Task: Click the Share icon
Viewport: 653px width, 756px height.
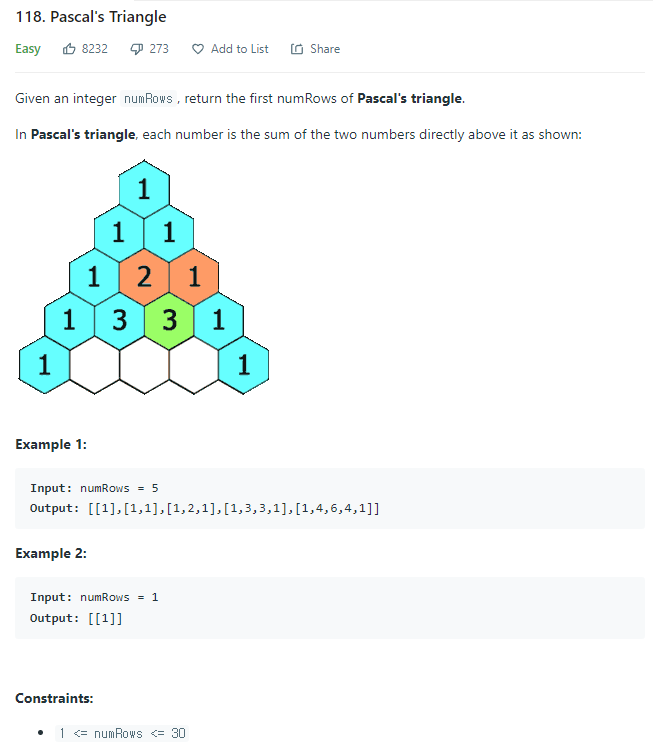Action: 296,49
